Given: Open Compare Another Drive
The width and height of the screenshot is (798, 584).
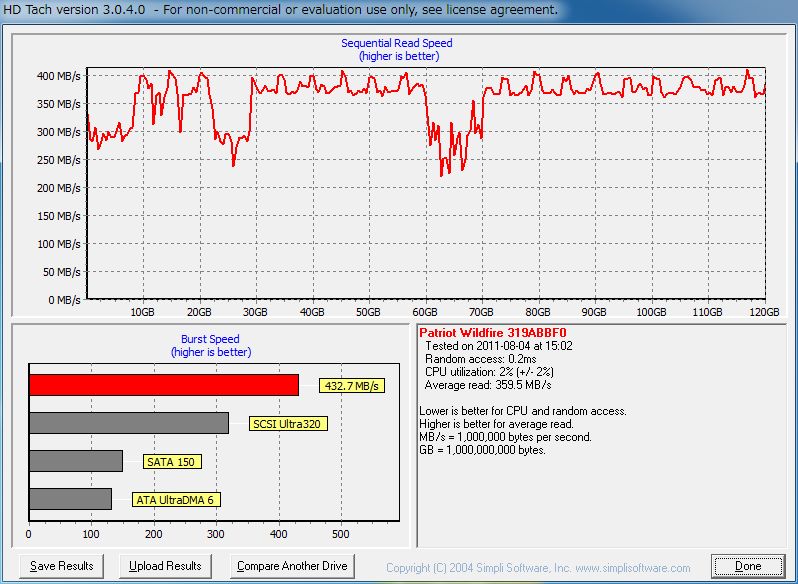Looking at the screenshot, I should 292,566.
